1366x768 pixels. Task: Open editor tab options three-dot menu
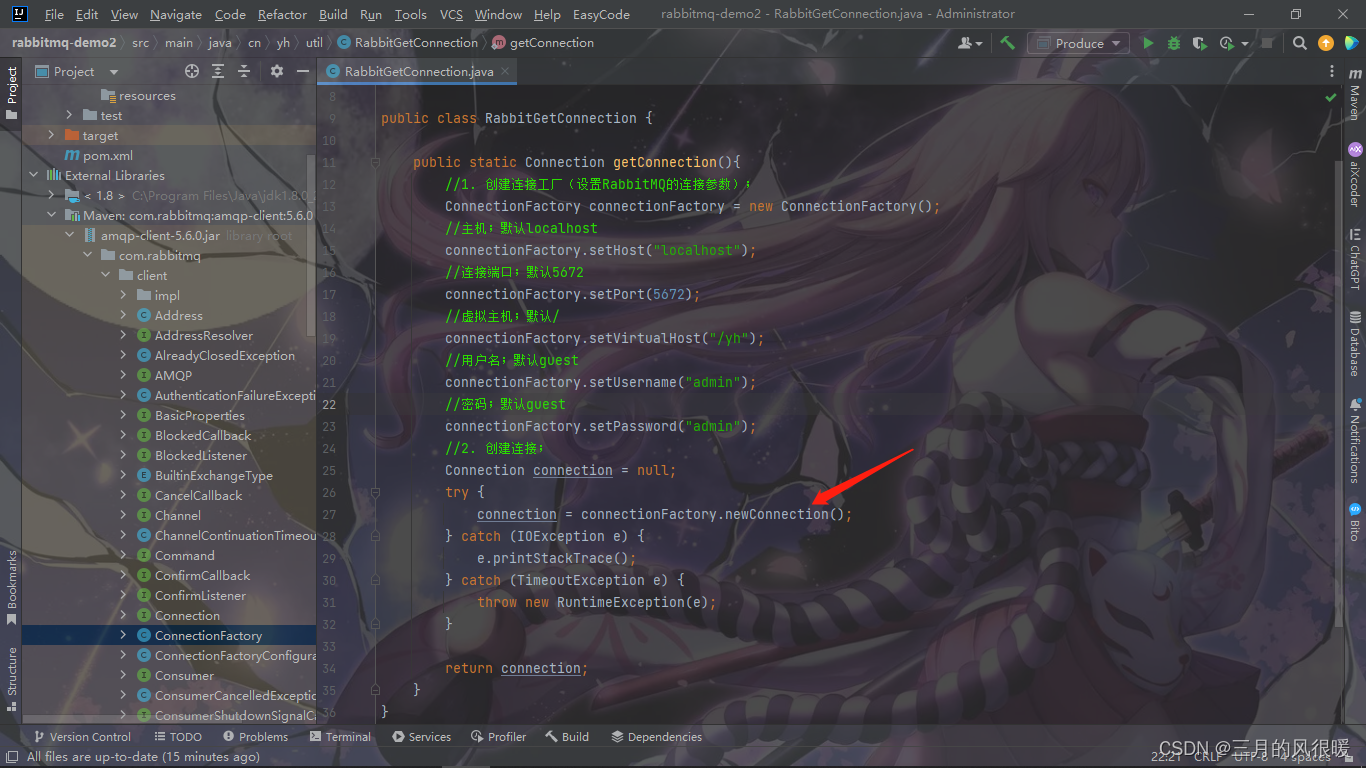click(x=1332, y=71)
